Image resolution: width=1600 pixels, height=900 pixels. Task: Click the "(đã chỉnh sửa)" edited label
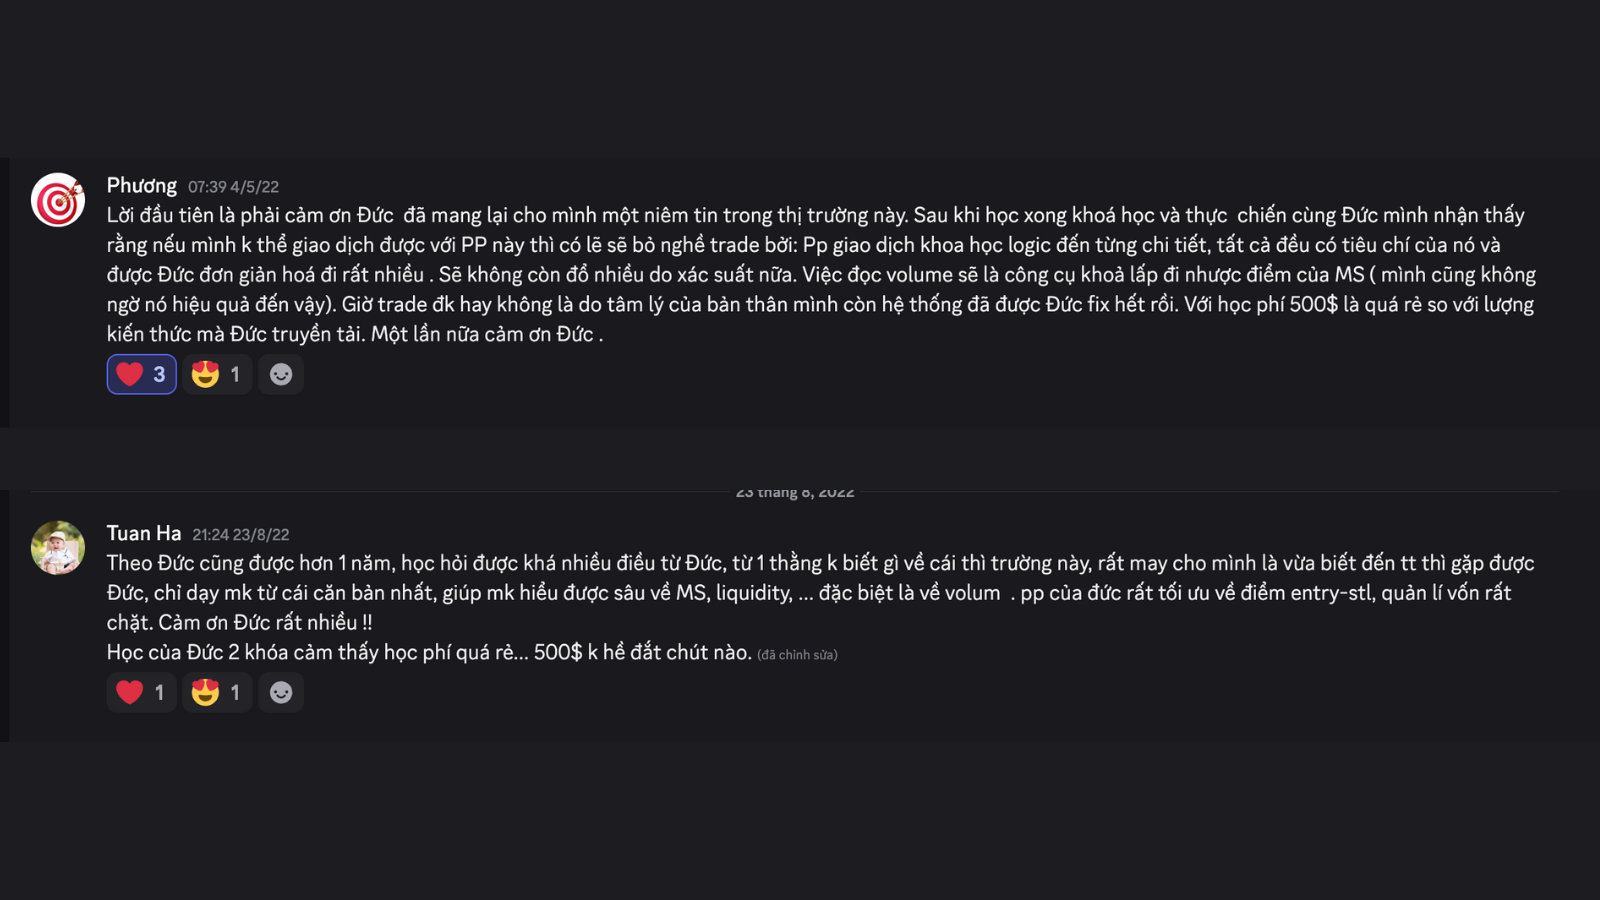(797, 655)
